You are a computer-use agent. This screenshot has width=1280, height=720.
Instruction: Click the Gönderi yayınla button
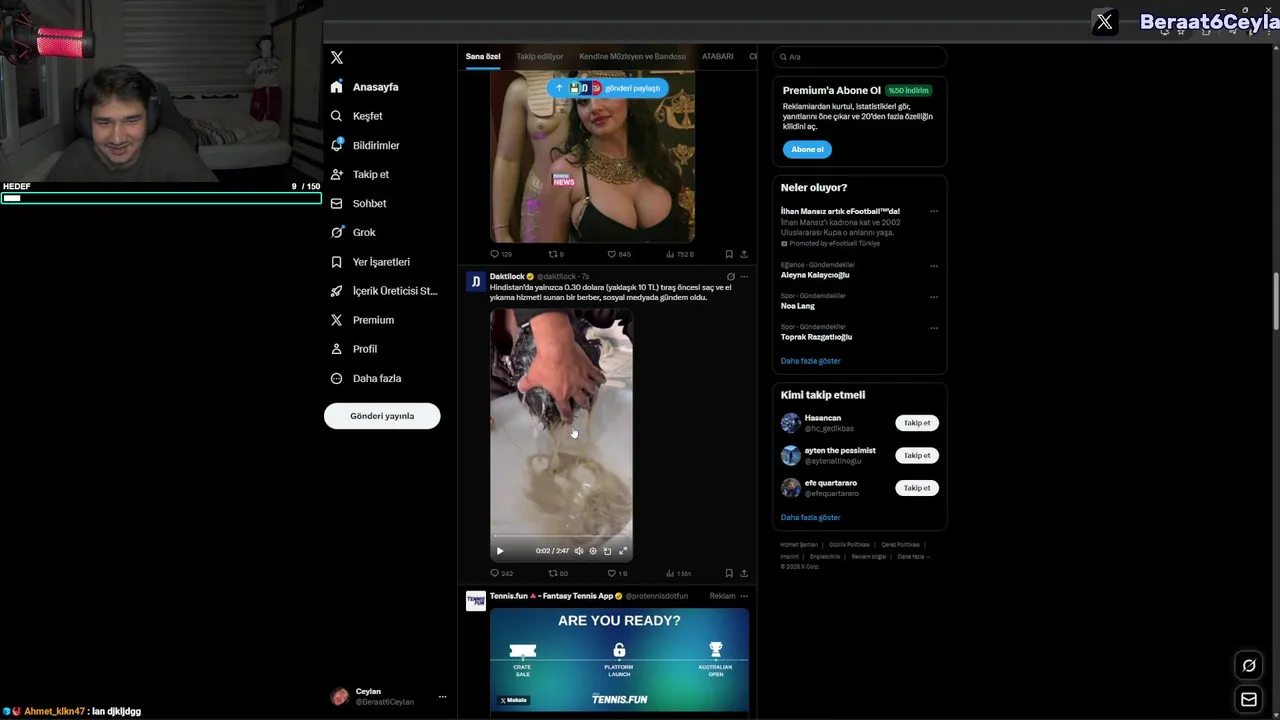[382, 416]
